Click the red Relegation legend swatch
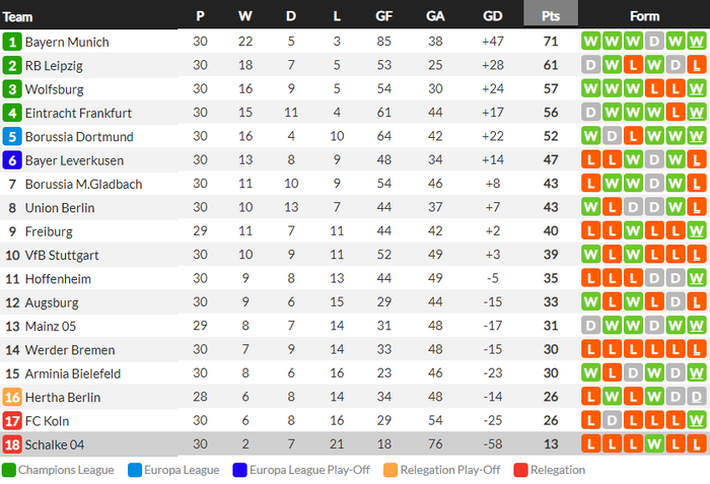710x484 pixels. (521, 469)
